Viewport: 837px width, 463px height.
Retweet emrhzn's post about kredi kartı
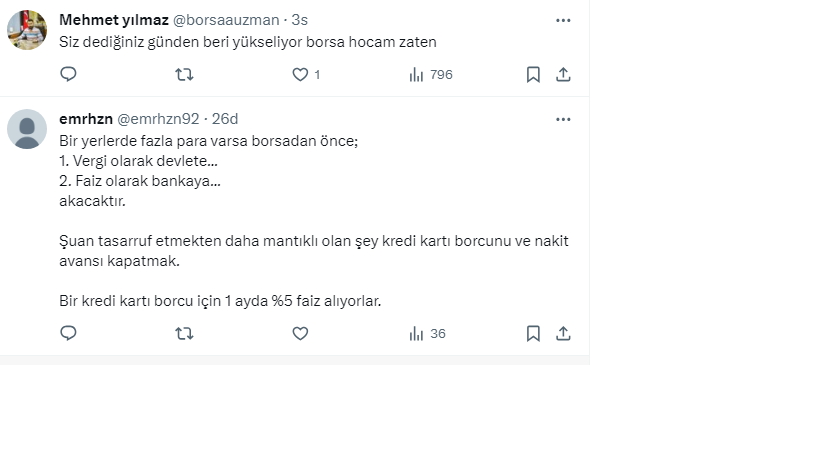pos(184,334)
